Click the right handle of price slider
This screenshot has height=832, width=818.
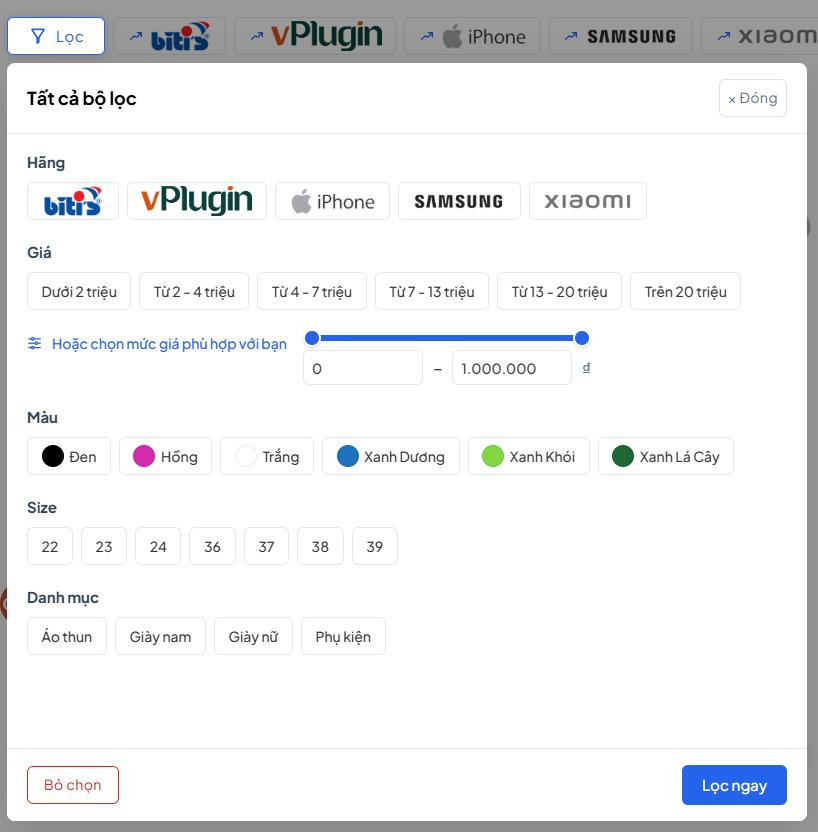[582, 338]
